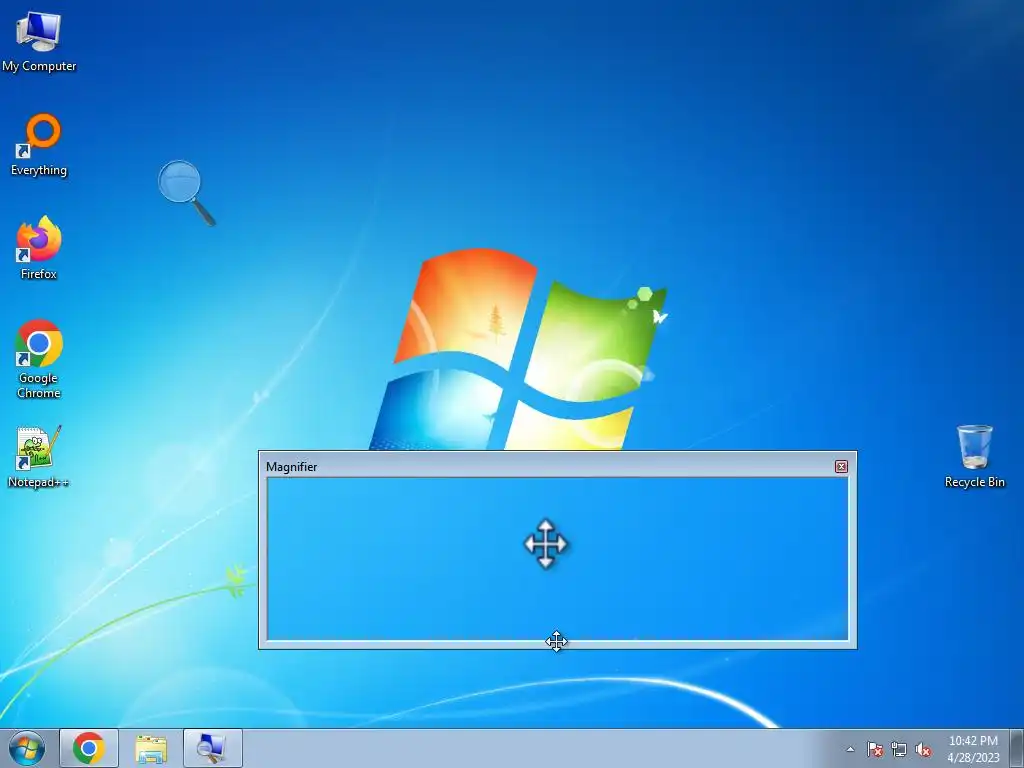Open the My Computer desktop icon

pos(39,41)
